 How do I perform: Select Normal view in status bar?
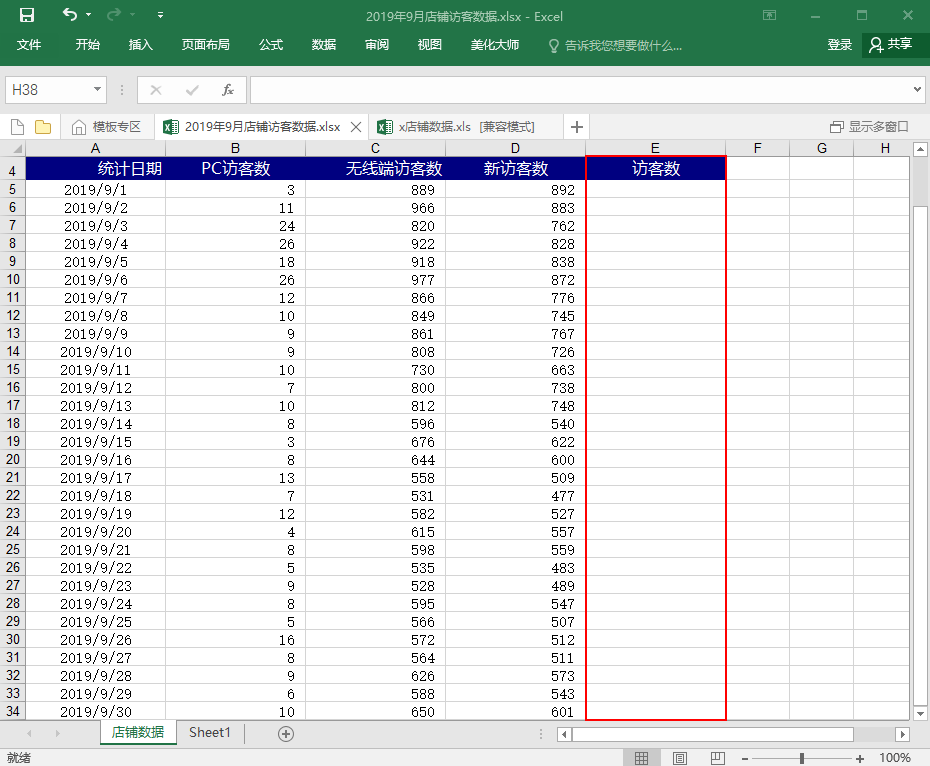(642, 758)
